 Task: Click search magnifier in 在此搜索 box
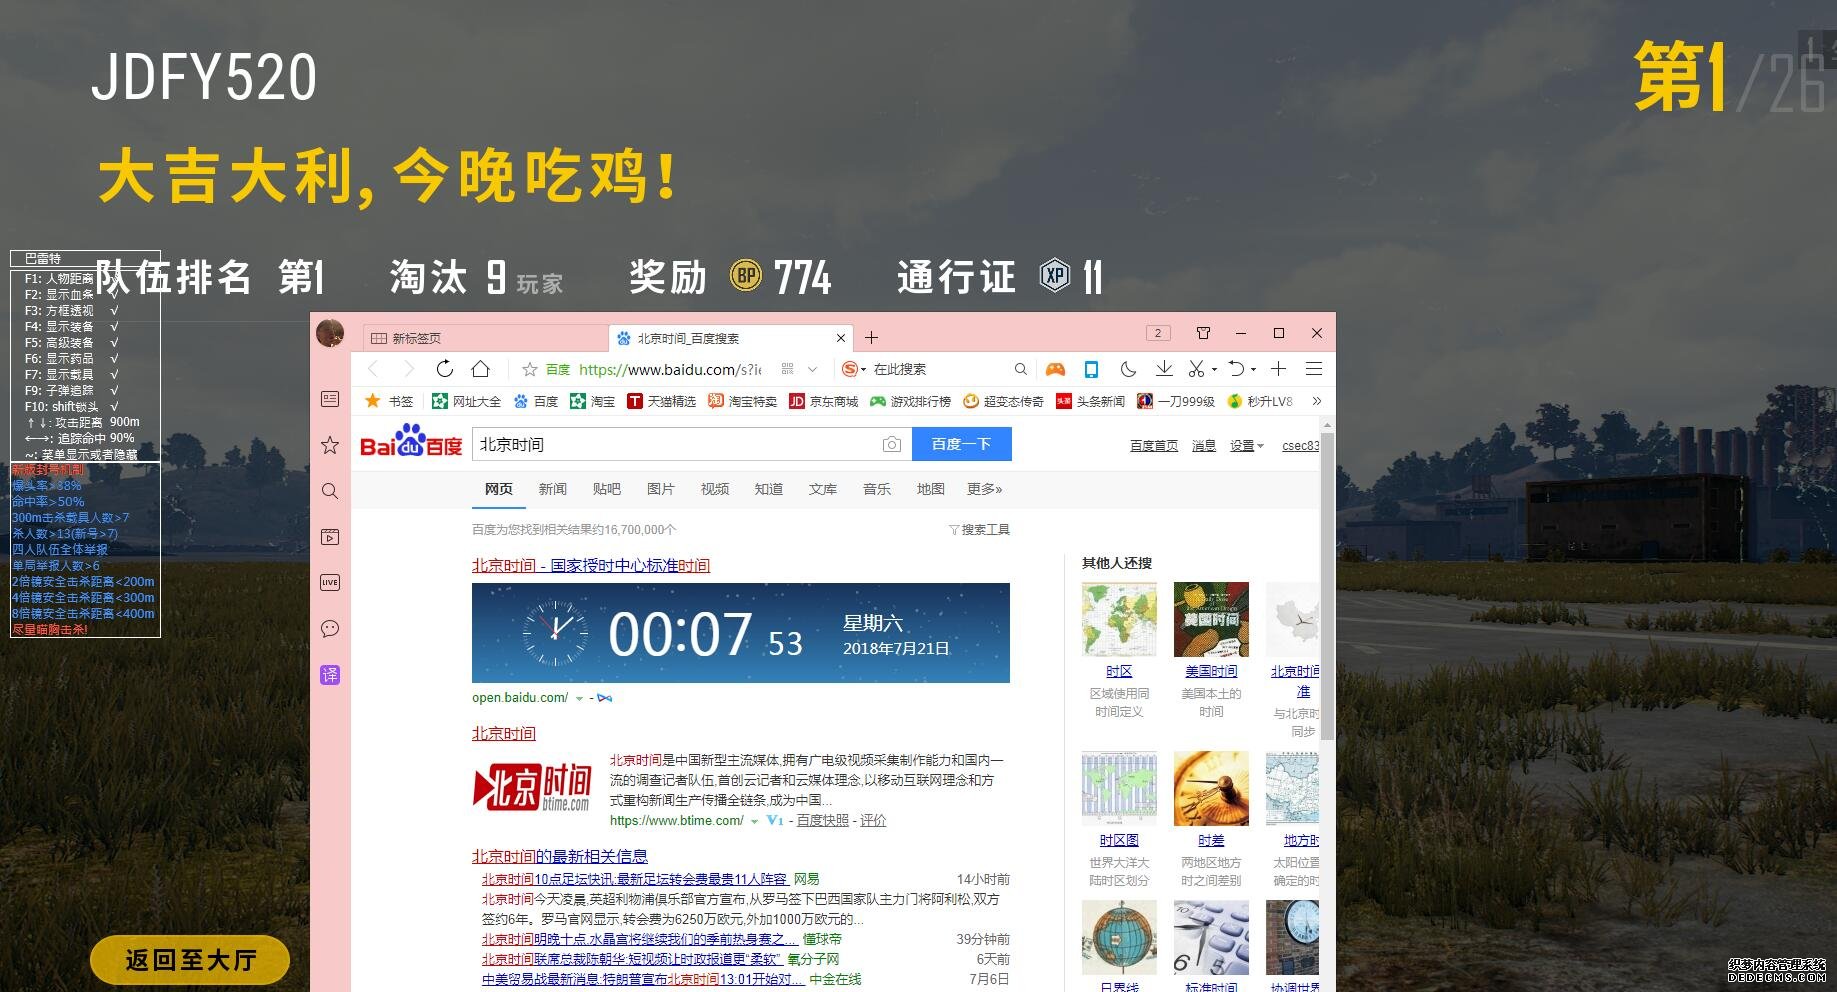click(1020, 369)
